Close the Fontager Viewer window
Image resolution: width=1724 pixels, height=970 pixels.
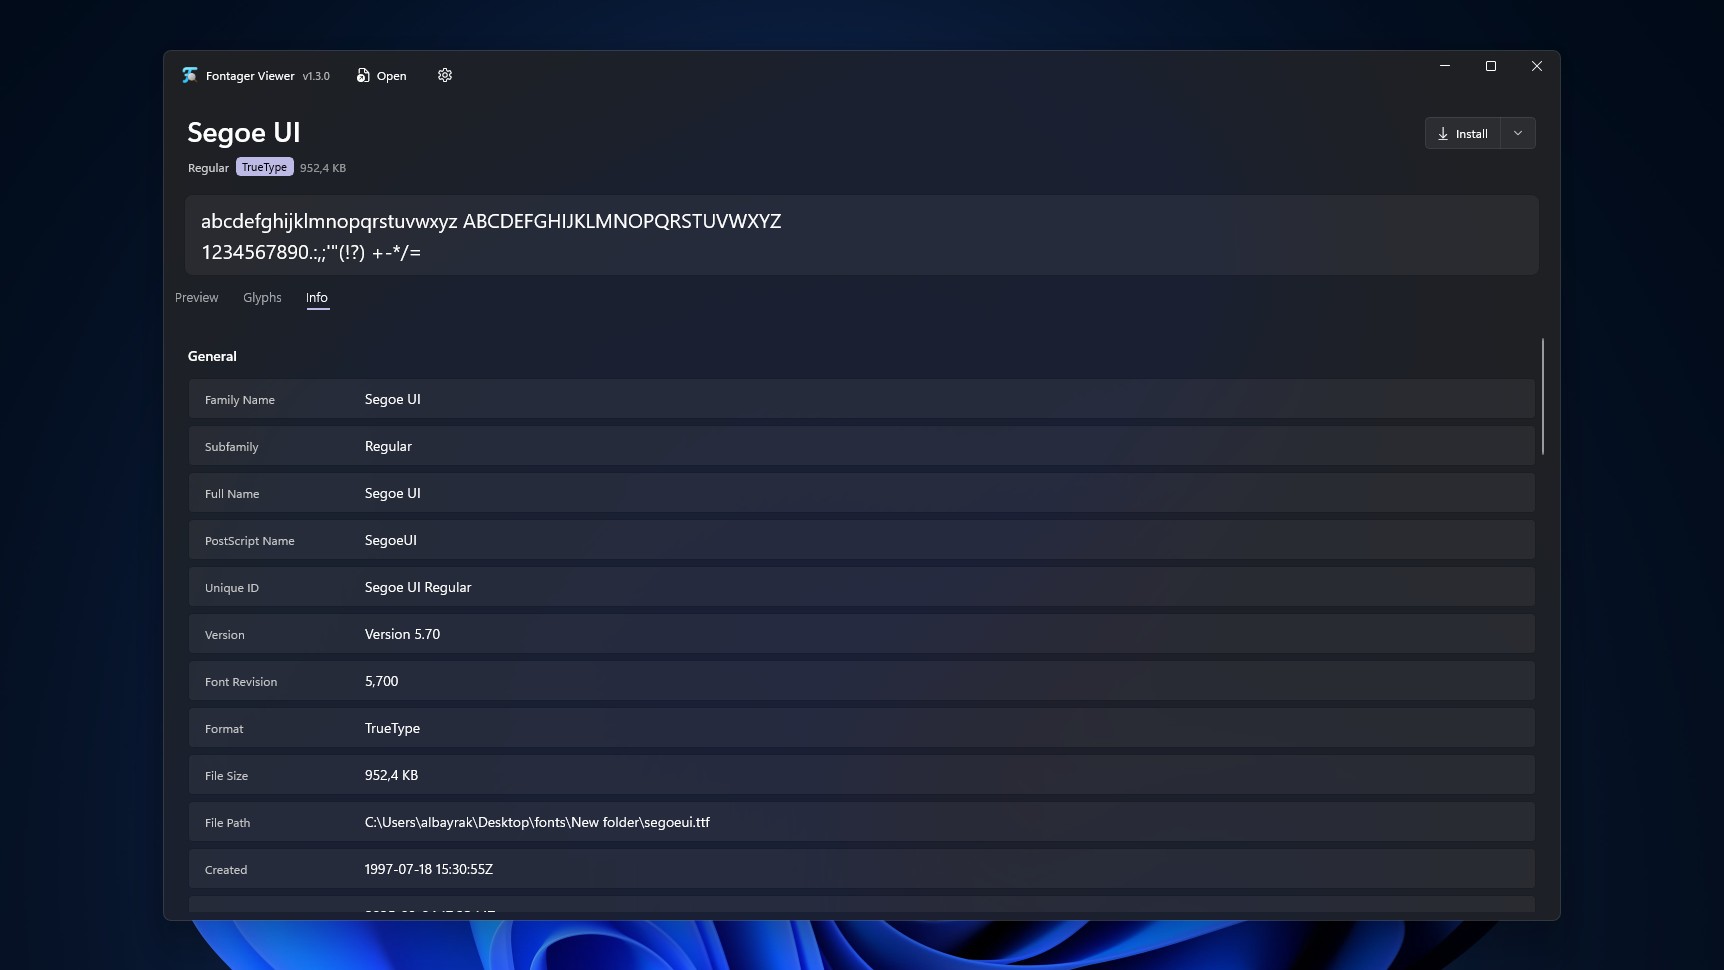(1536, 66)
